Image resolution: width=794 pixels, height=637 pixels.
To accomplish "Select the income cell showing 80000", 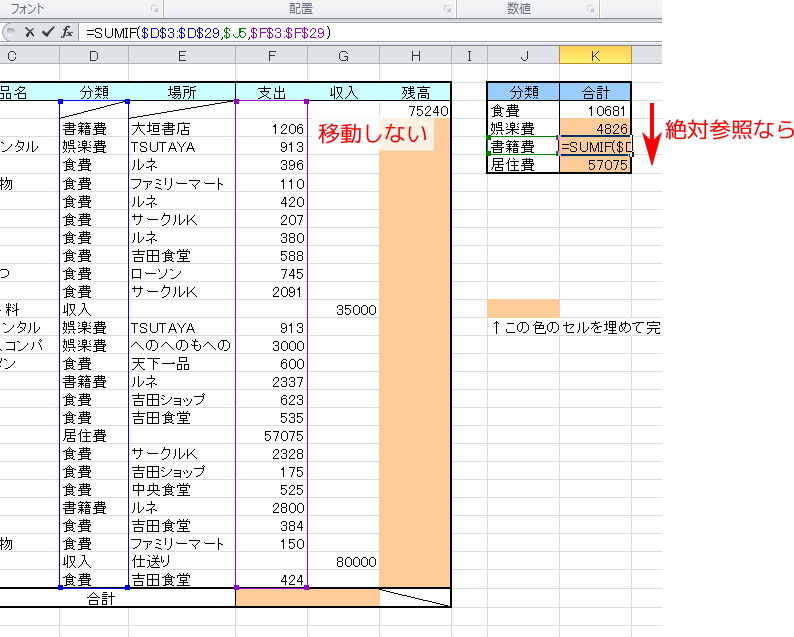I will [x=343, y=562].
